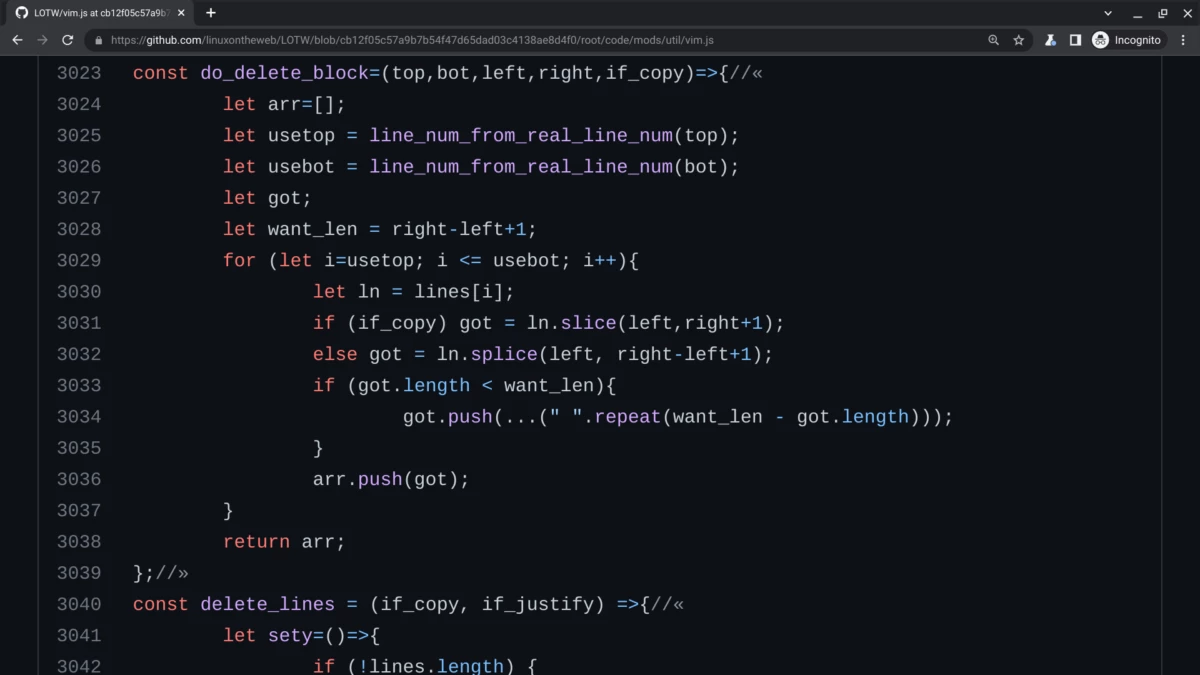The width and height of the screenshot is (1200, 675).
Task: Select line number 3029 in the gutter
Action: tap(79, 260)
